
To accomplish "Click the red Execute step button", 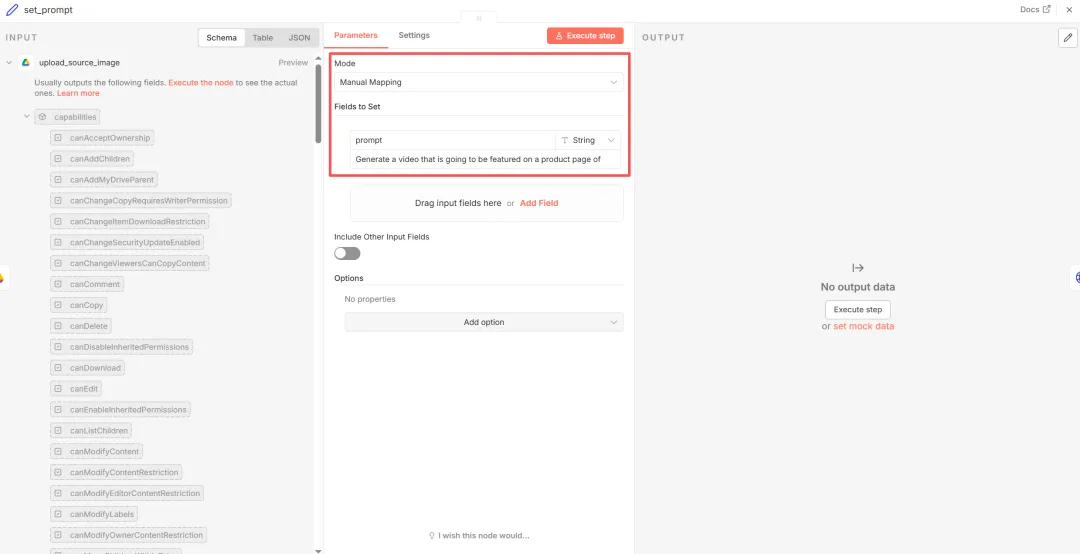I will click(585, 36).
